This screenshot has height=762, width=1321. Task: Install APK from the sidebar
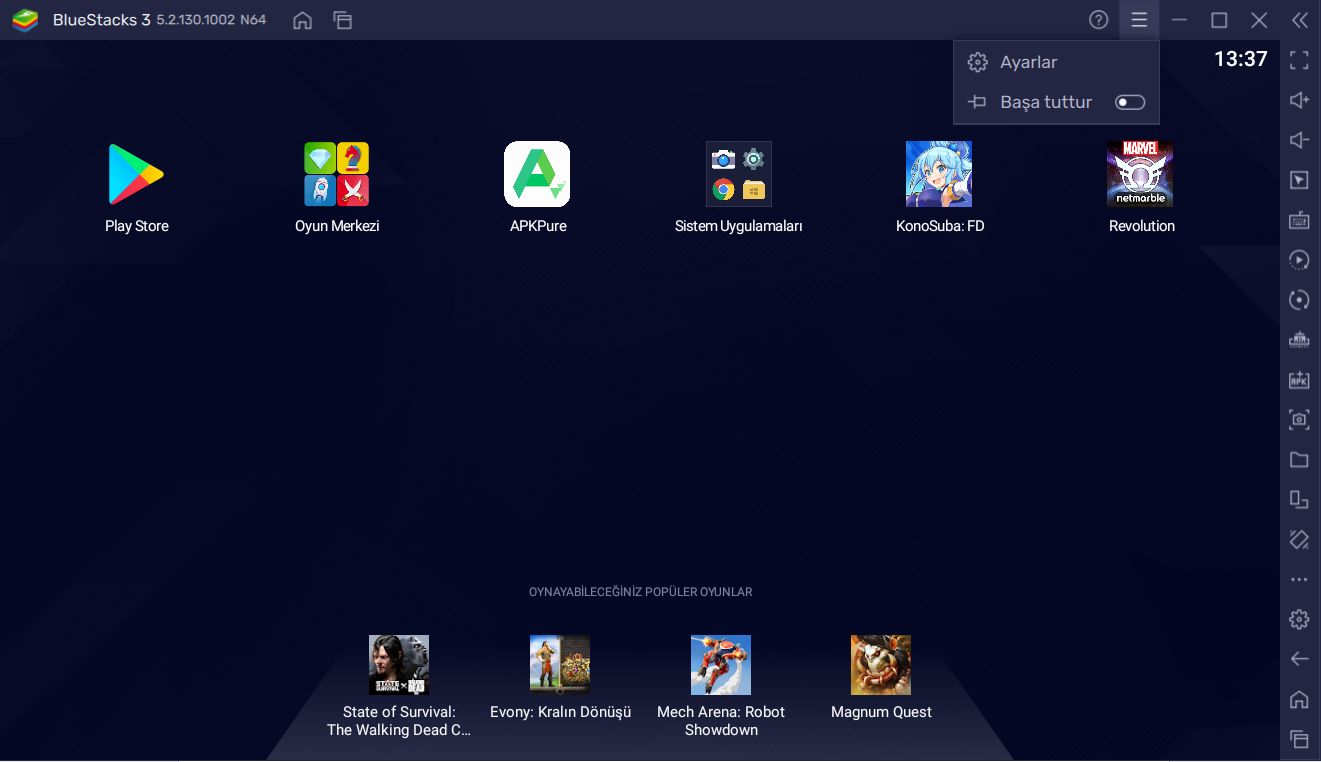pyautogui.click(x=1299, y=380)
